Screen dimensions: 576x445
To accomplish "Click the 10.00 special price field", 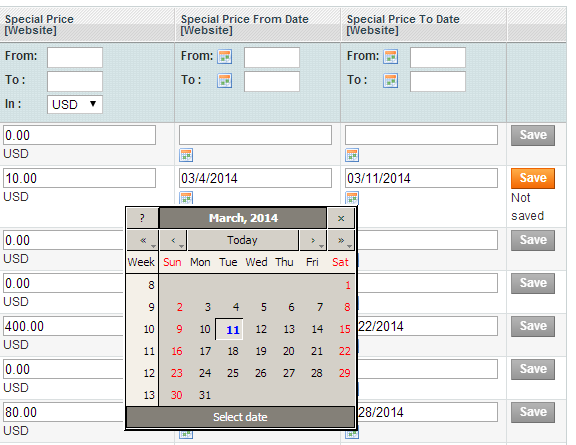I will coord(79,178).
